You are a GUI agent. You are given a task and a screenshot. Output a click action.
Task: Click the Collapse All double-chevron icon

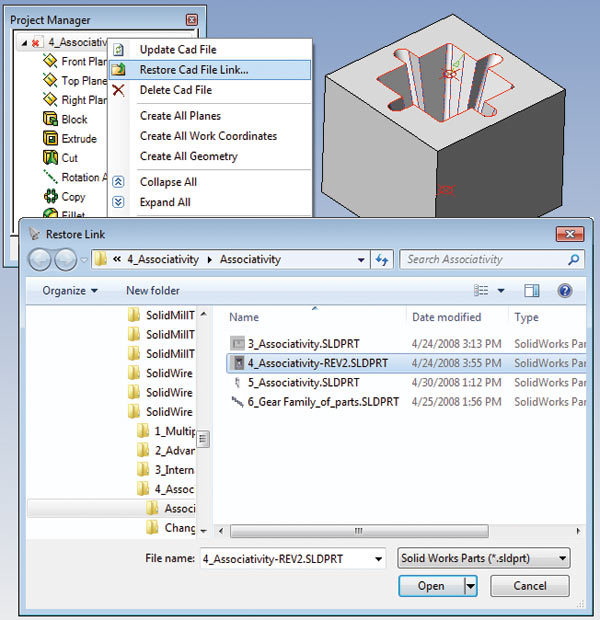pyautogui.click(x=118, y=181)
